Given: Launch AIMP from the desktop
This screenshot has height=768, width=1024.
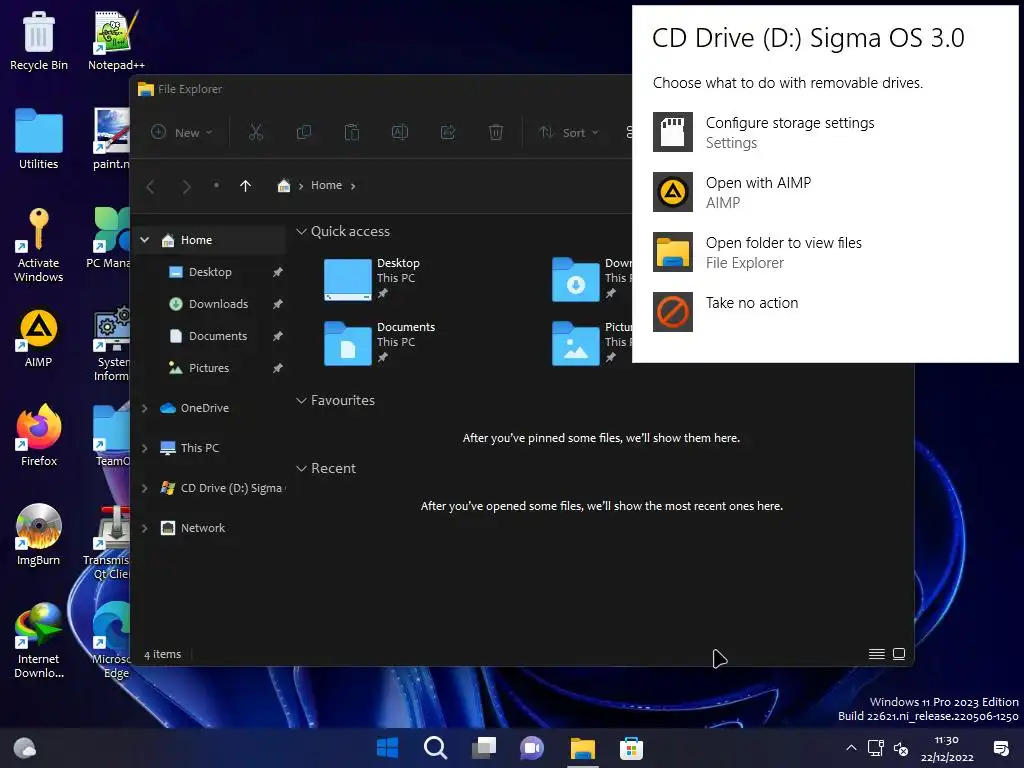Looking at the screenshot, I should 39,338.
